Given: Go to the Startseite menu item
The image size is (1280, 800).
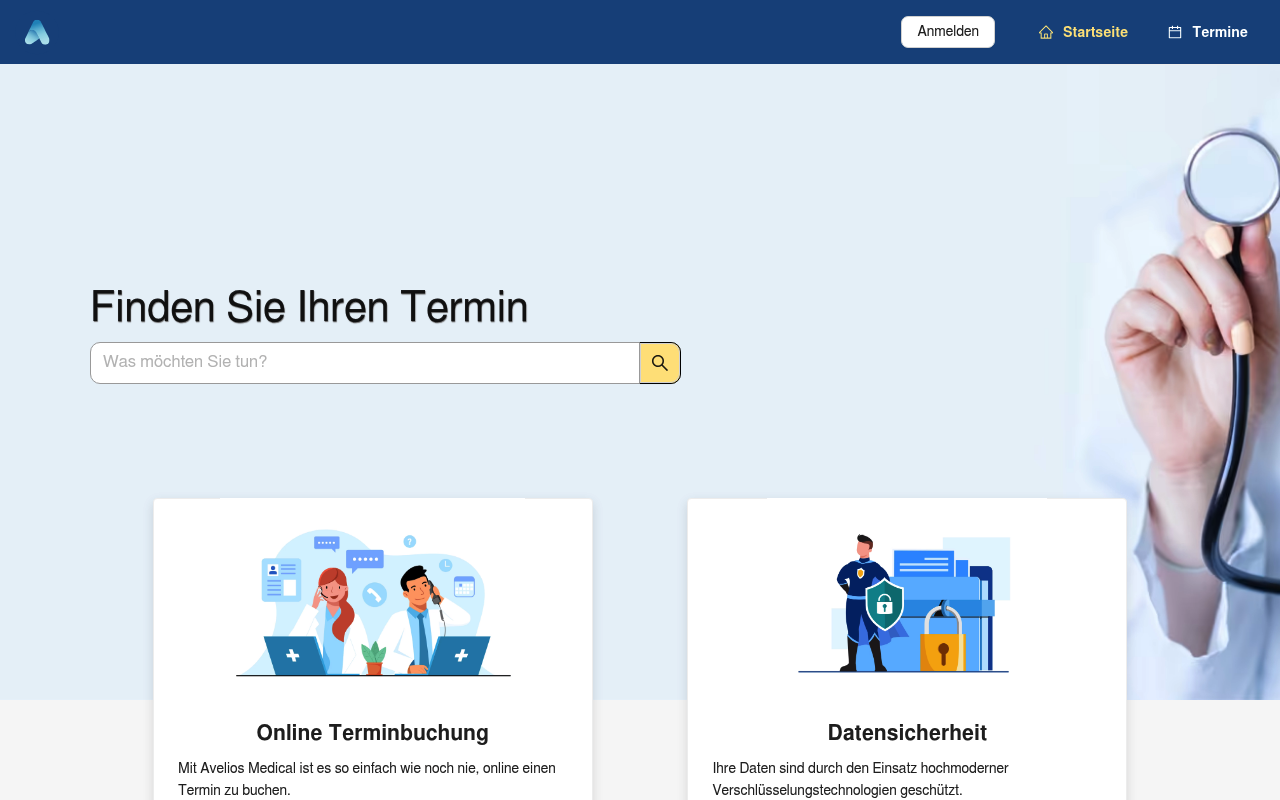Looking at the screenshot, I should click(x=1083, y=32).
